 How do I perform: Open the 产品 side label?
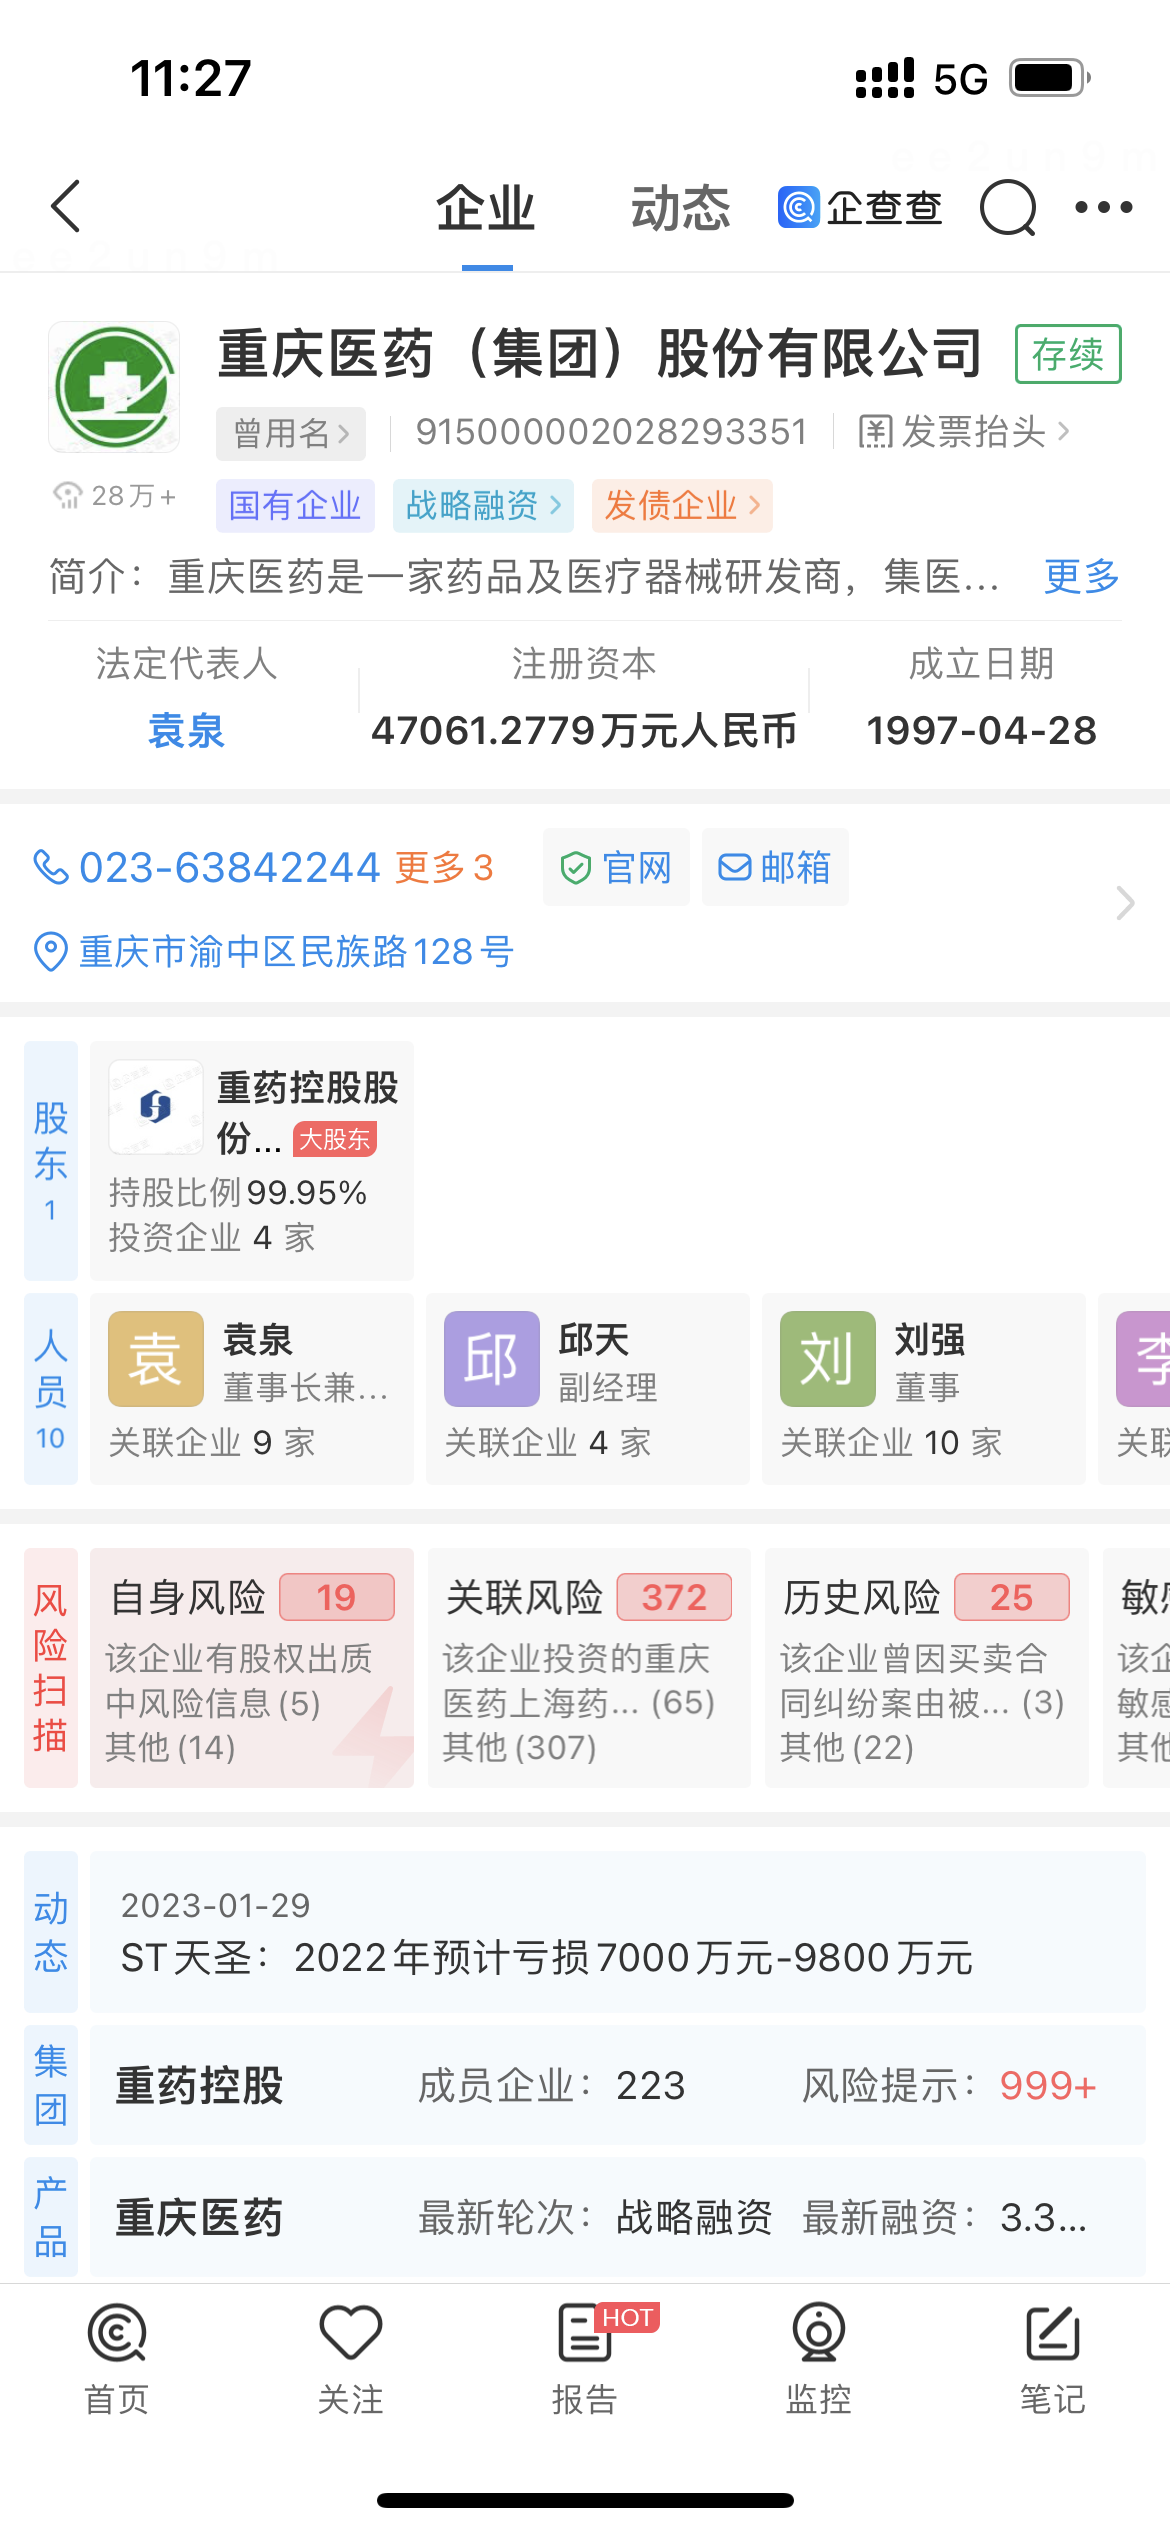[x=51, y=2217]
